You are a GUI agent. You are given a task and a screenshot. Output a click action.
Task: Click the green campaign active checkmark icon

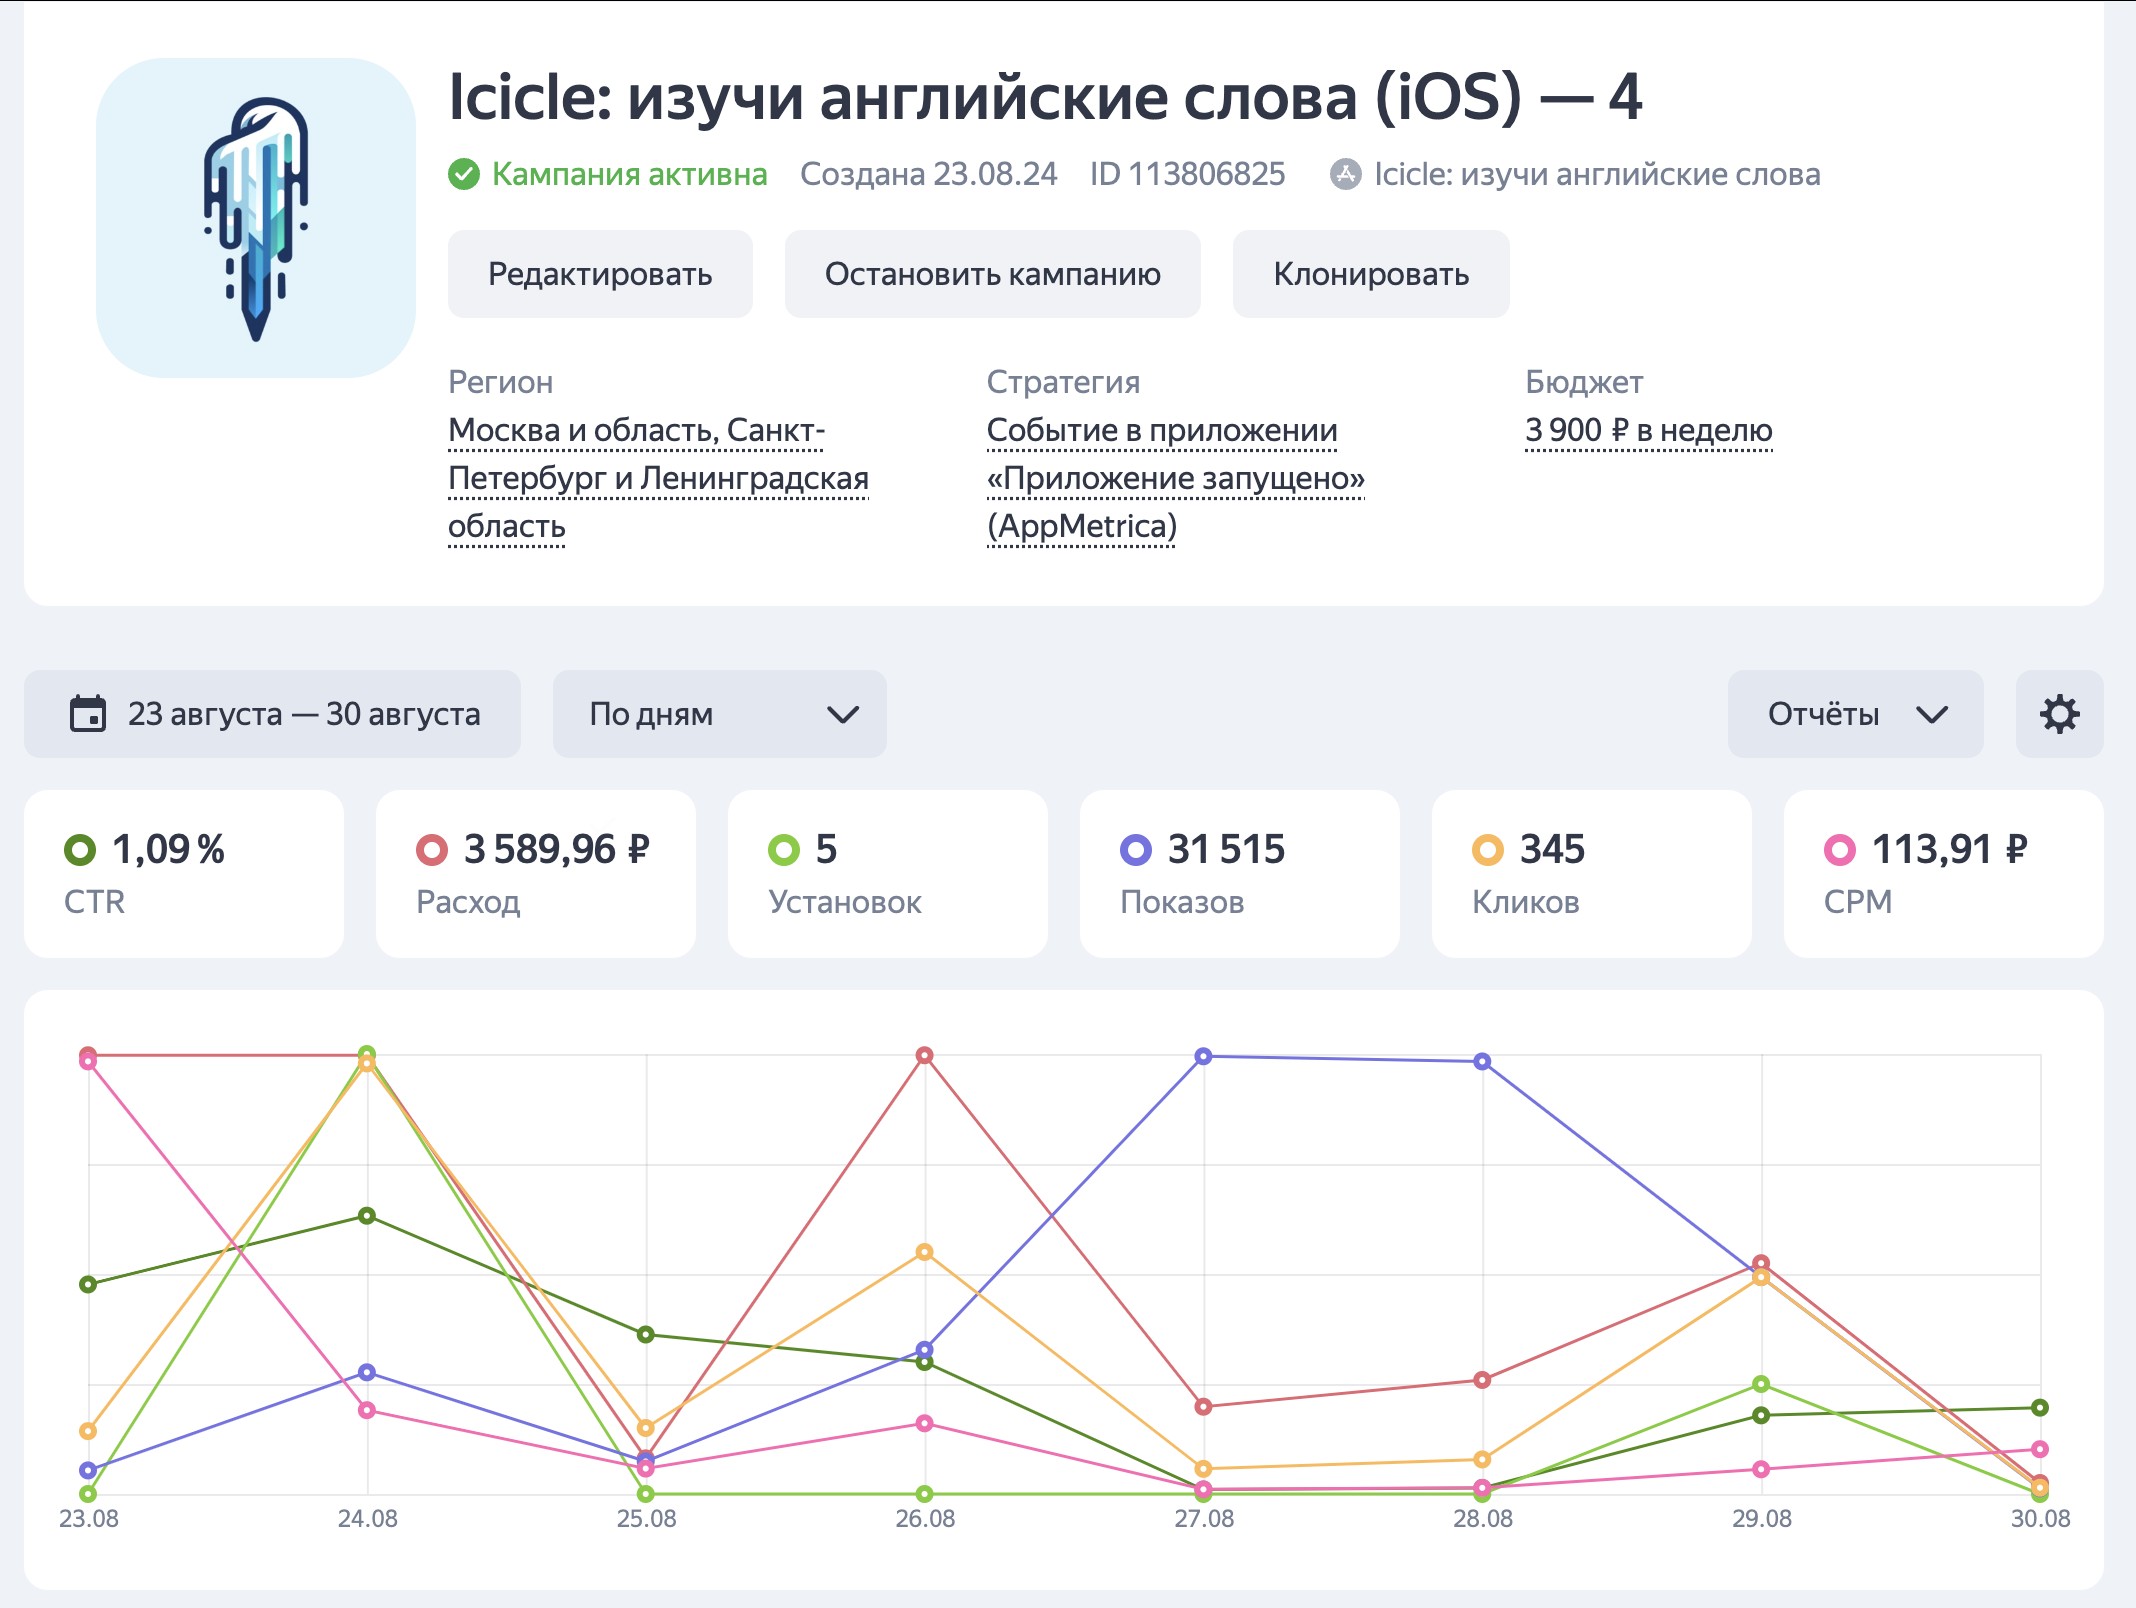tap(464, 174)
